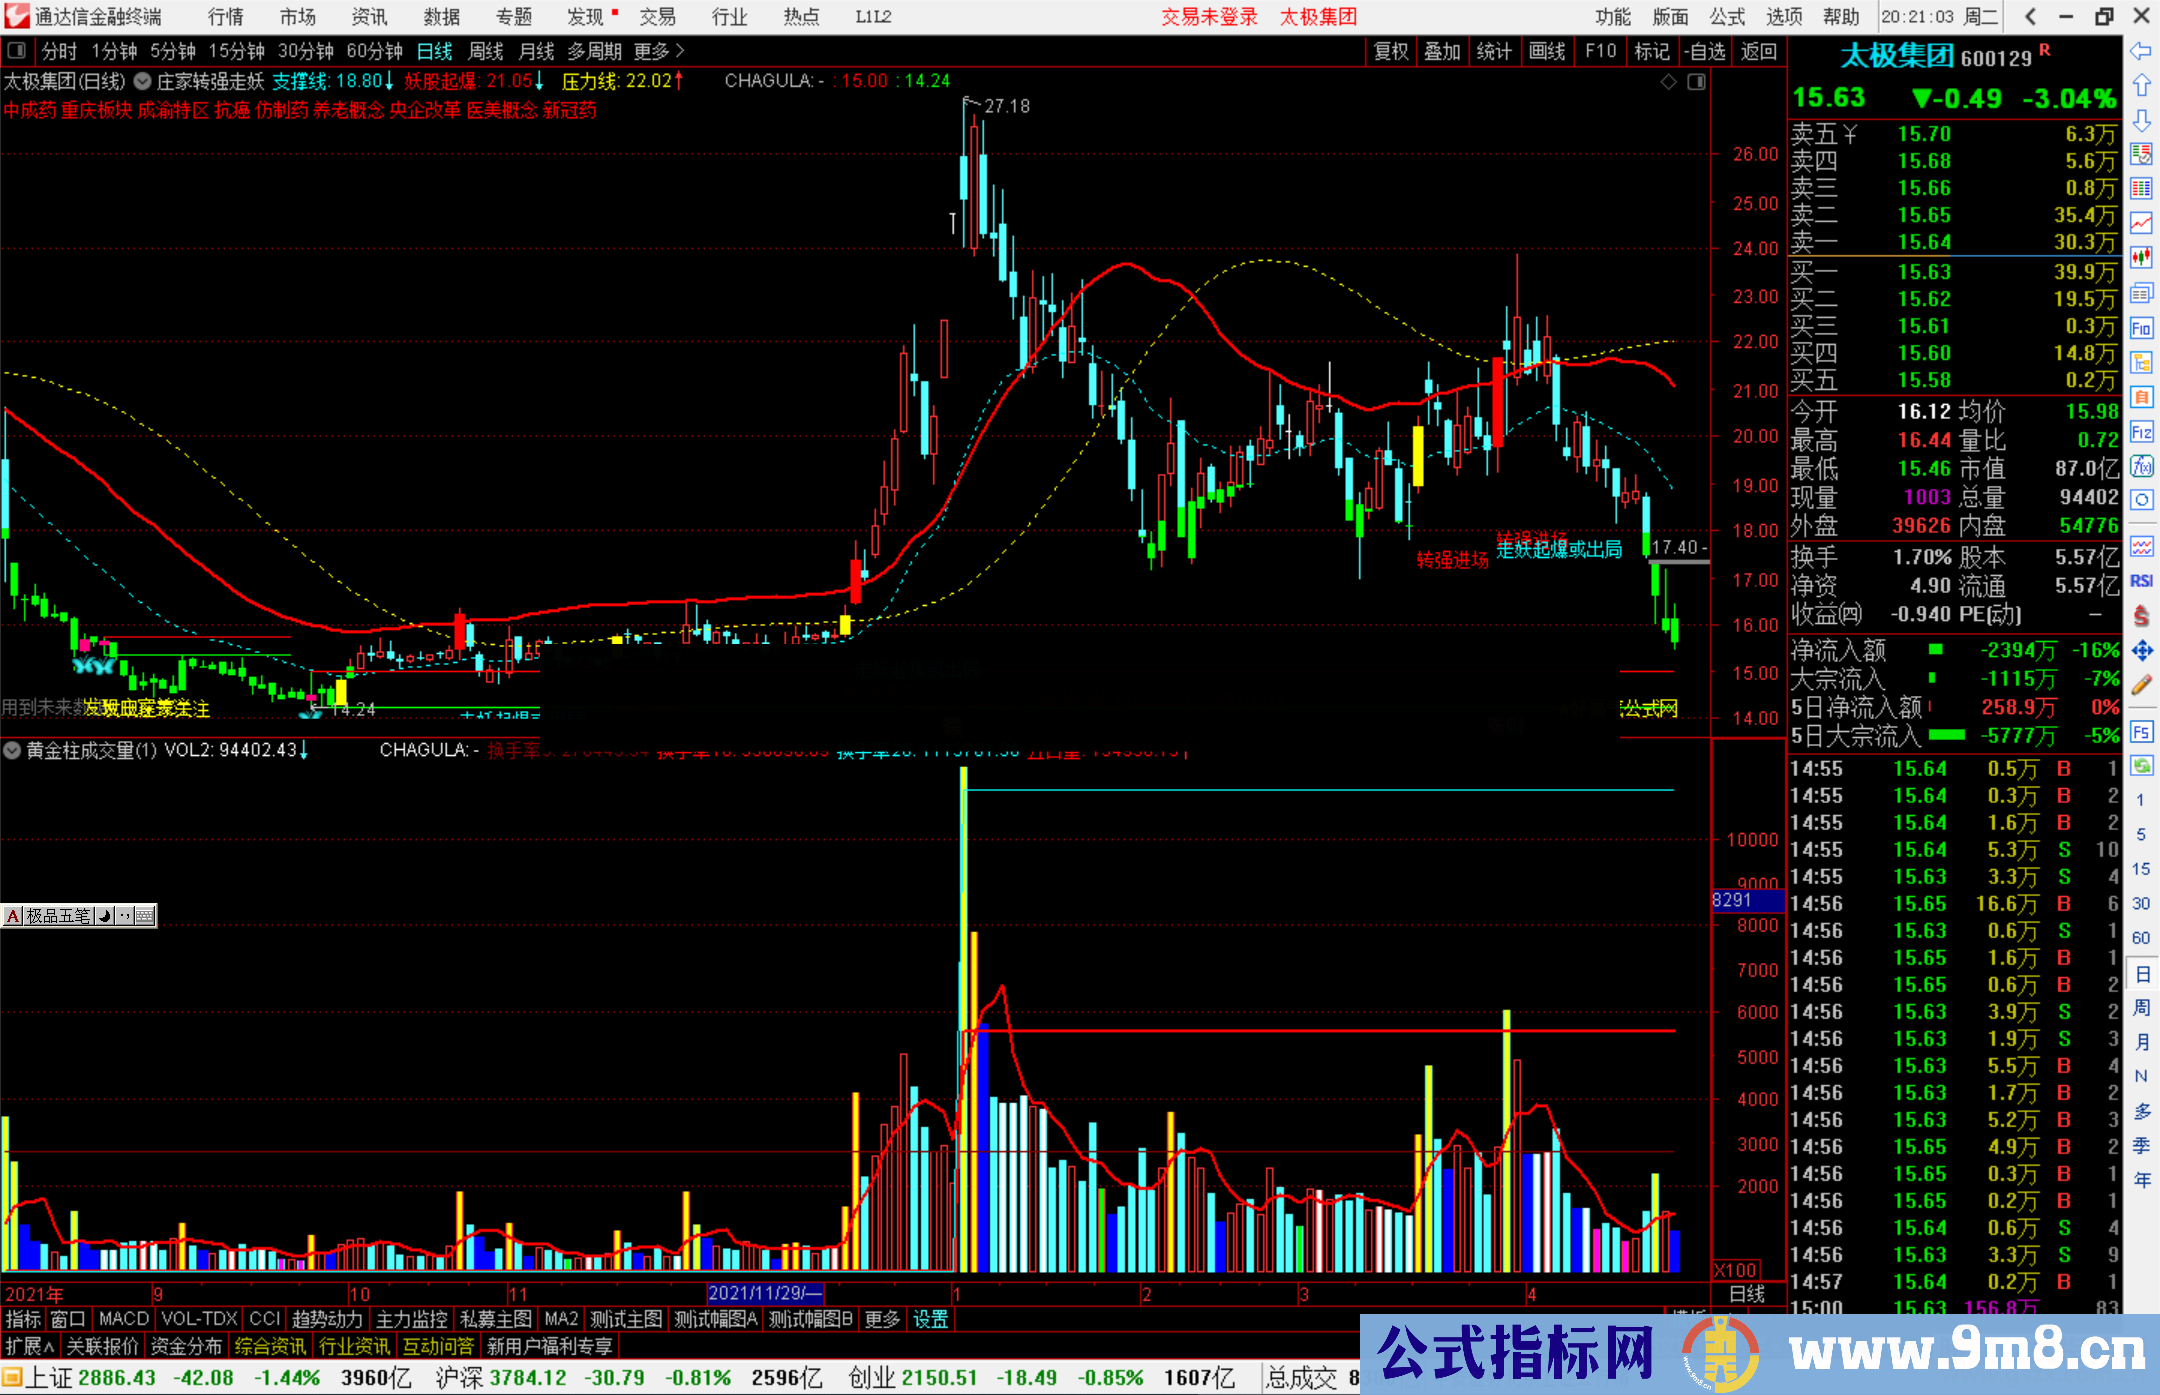Click the X100 volume scale label
Viewport: 2160px width, 1395px height.
[1736, 1270]
